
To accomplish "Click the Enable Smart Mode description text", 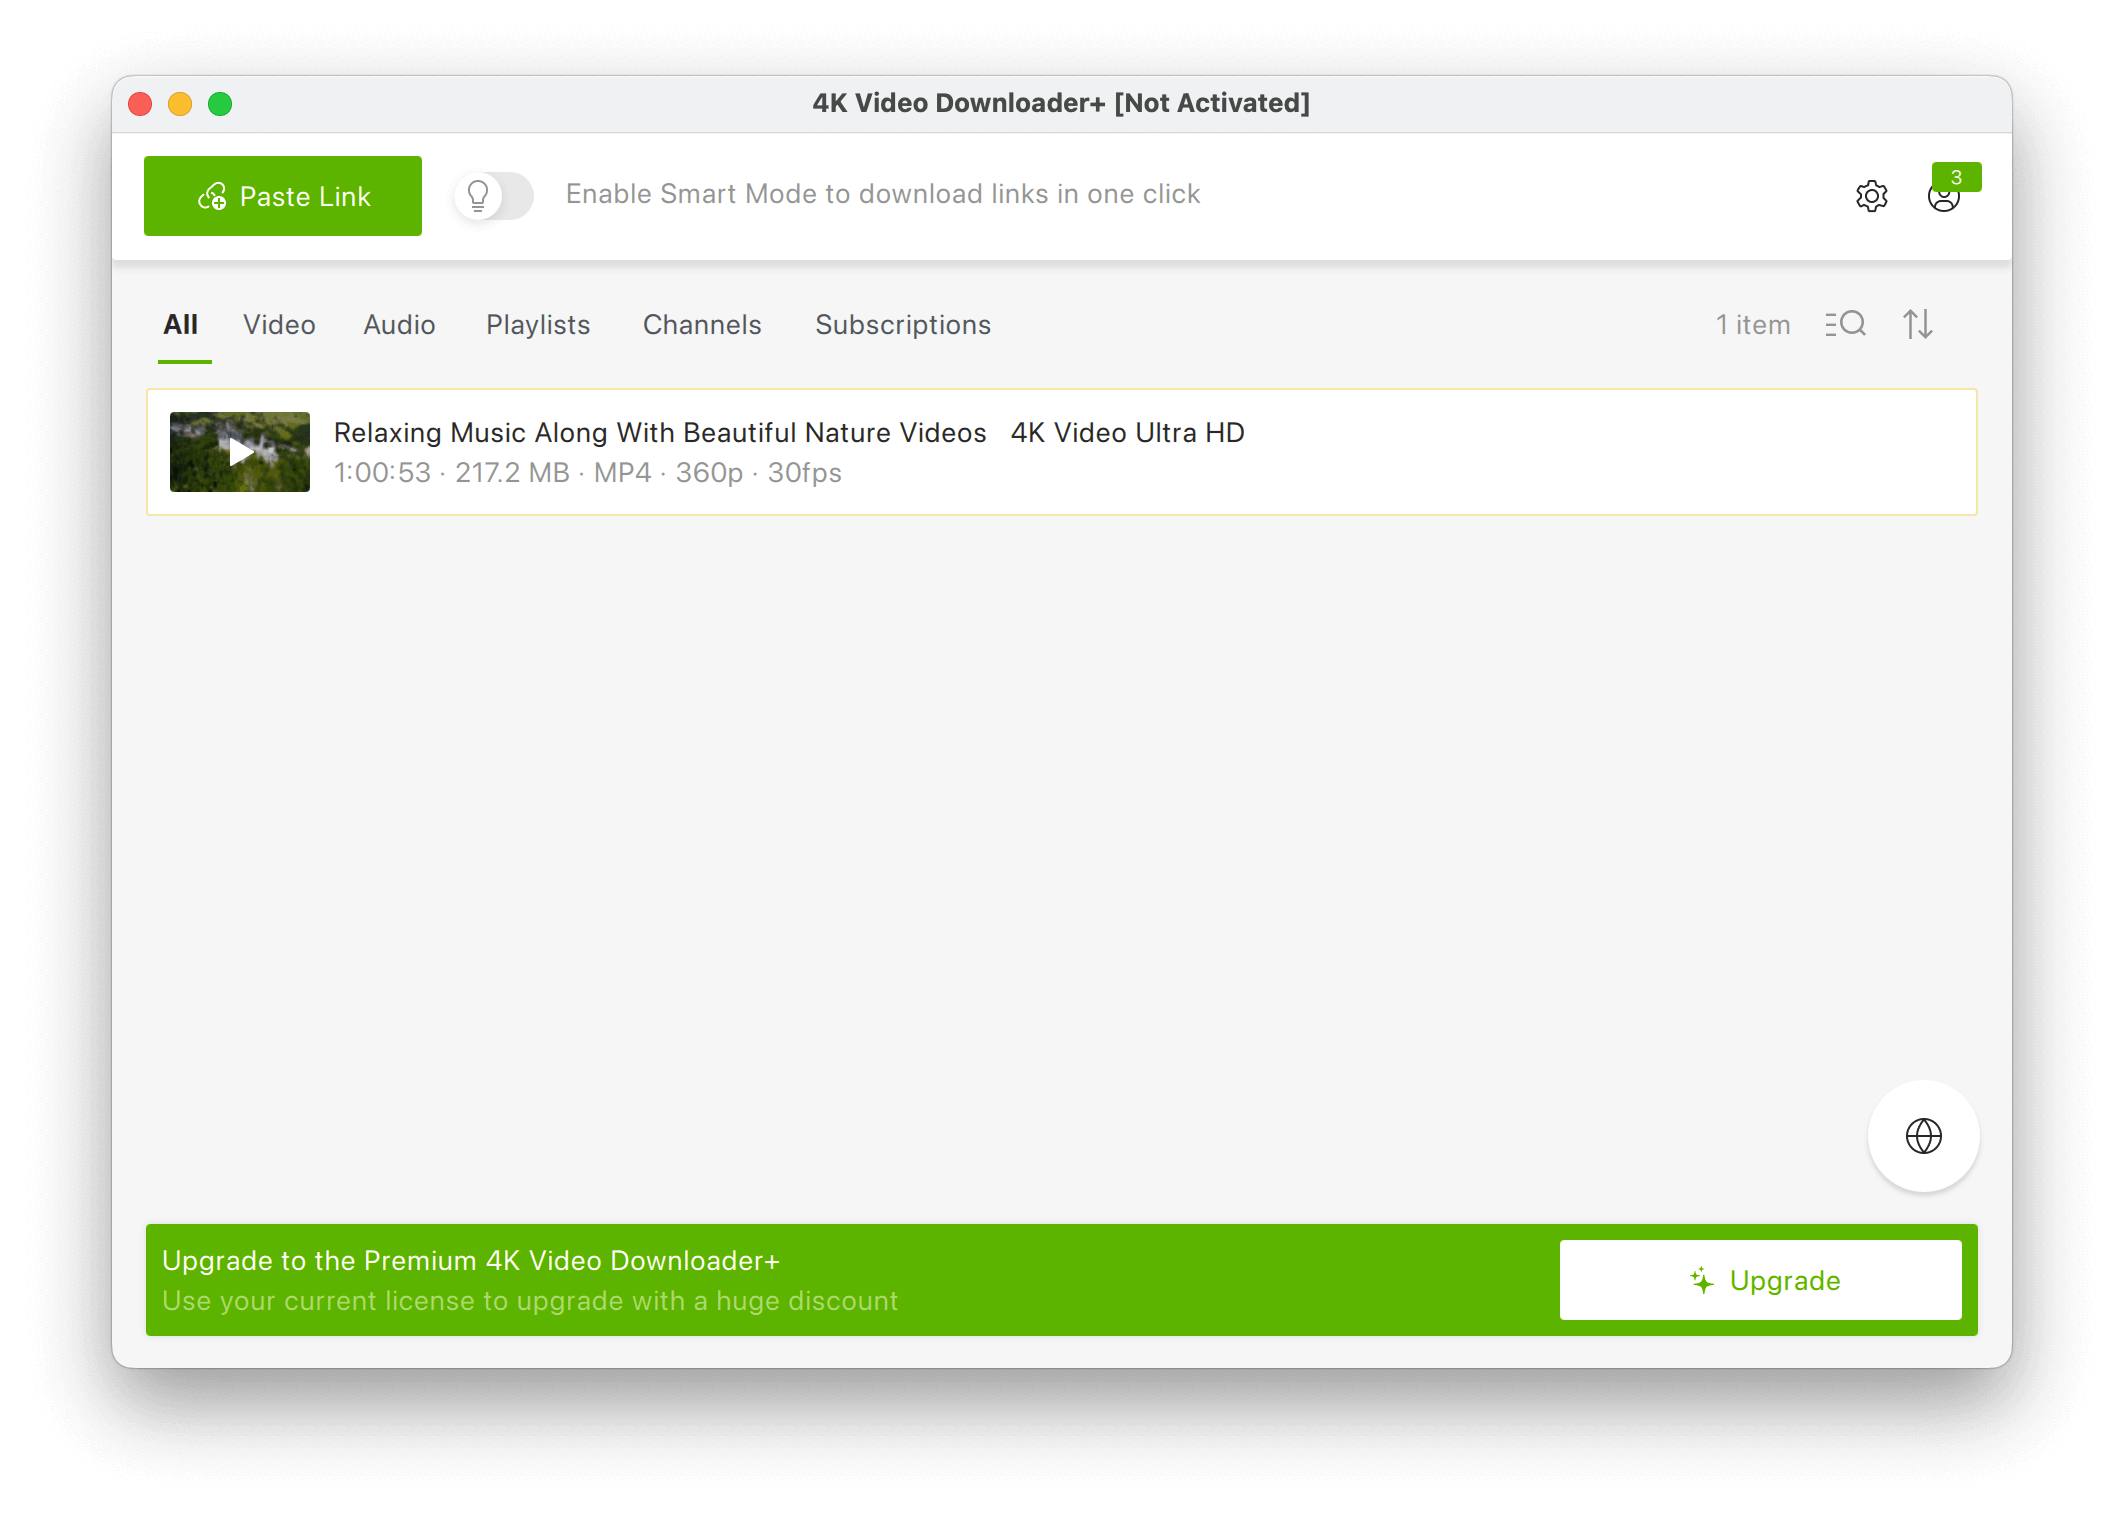I will click(x=882, y=194).
